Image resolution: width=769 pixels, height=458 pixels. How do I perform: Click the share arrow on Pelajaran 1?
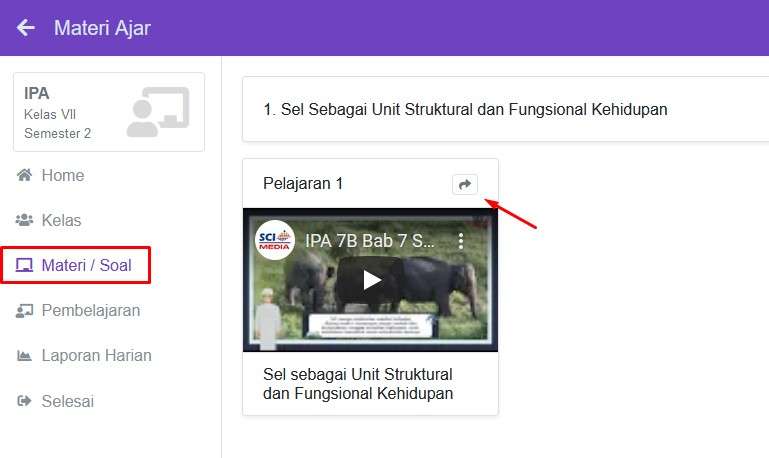[x=464, y=184]
